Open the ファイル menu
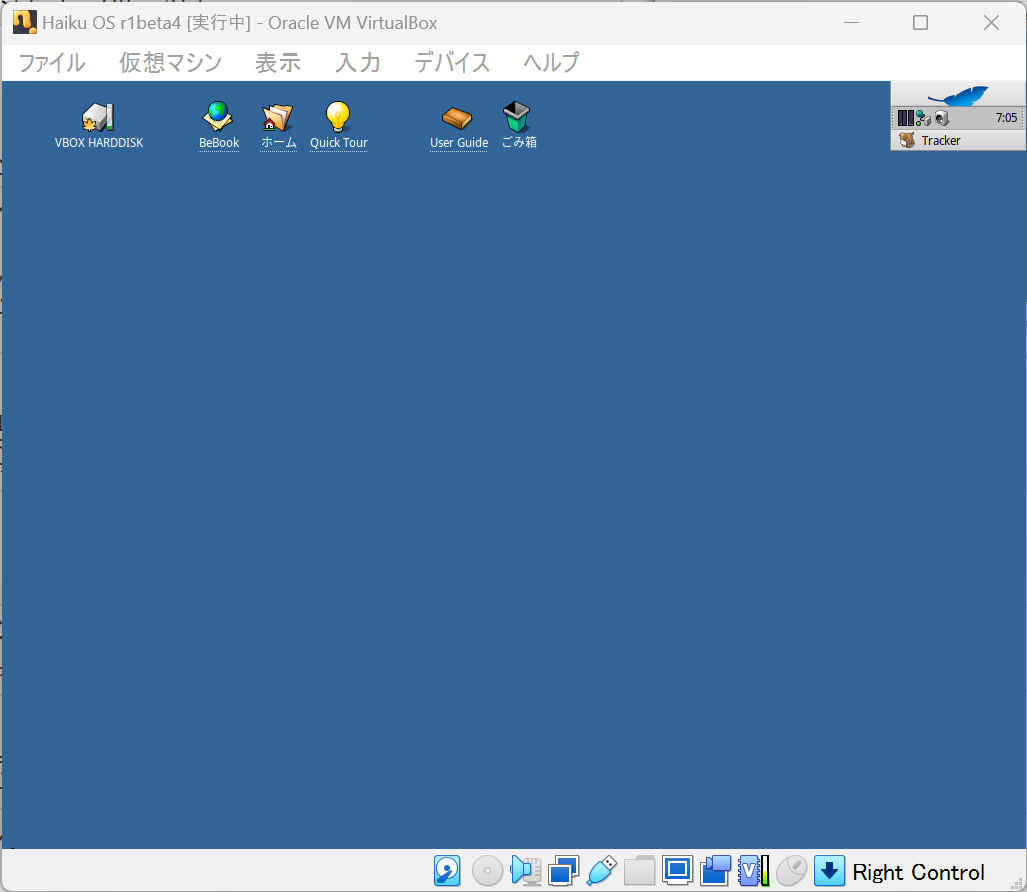Viewport: 1027px width, 892px height. coord(52,63)
